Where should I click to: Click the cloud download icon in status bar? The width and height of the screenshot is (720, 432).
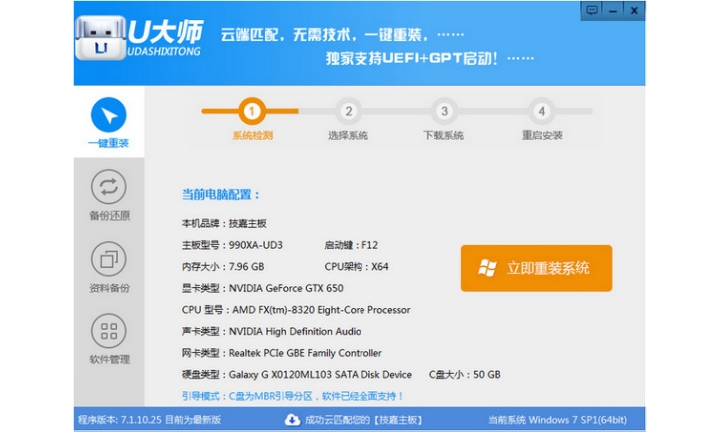pos(292,420)
